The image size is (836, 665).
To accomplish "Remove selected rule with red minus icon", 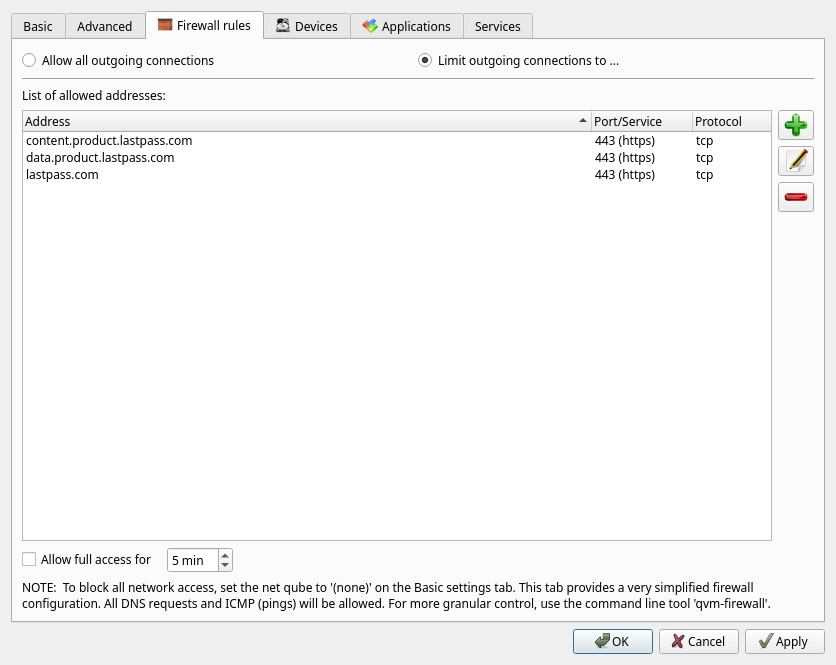I will (x=795, y=197).
